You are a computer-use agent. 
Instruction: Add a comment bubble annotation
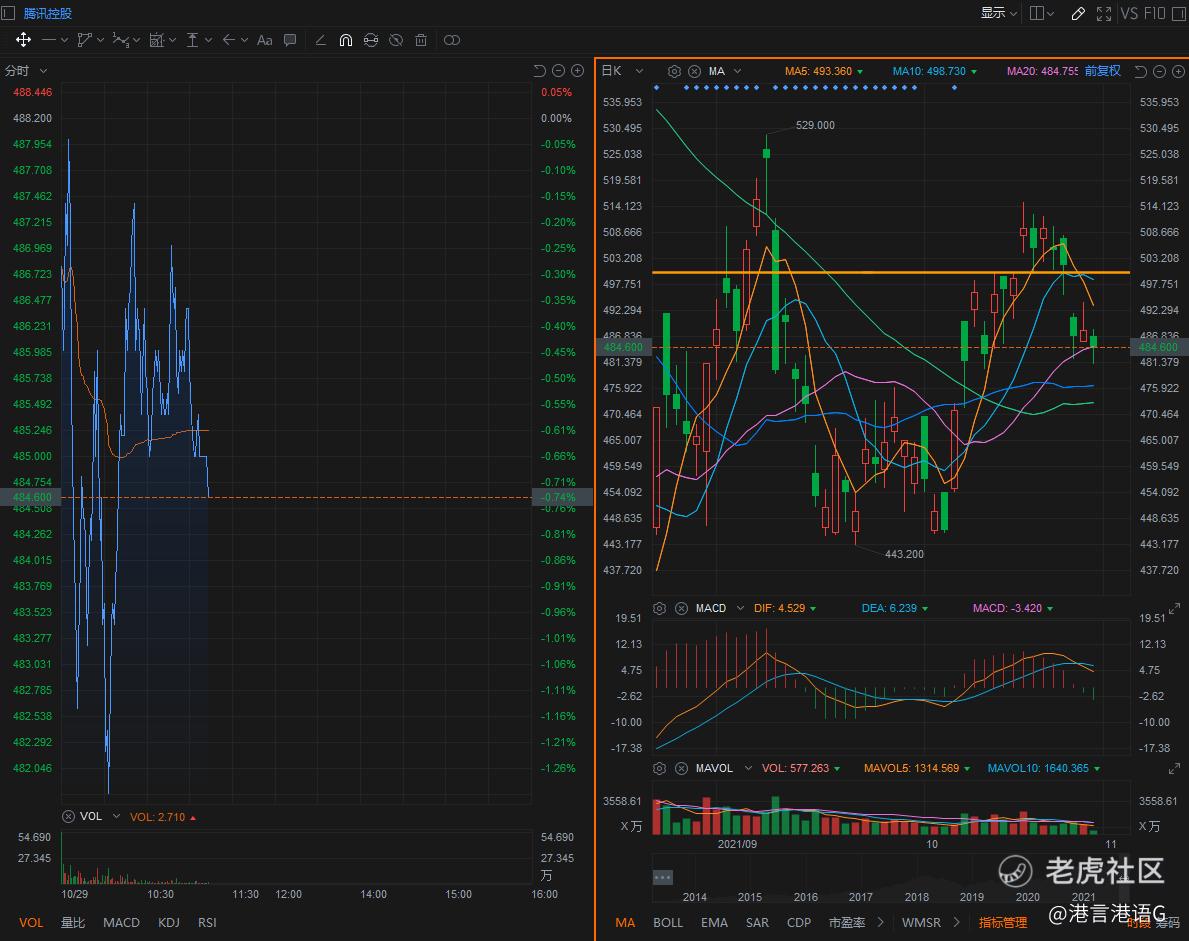pyautogui.click(x=290, y=40)
